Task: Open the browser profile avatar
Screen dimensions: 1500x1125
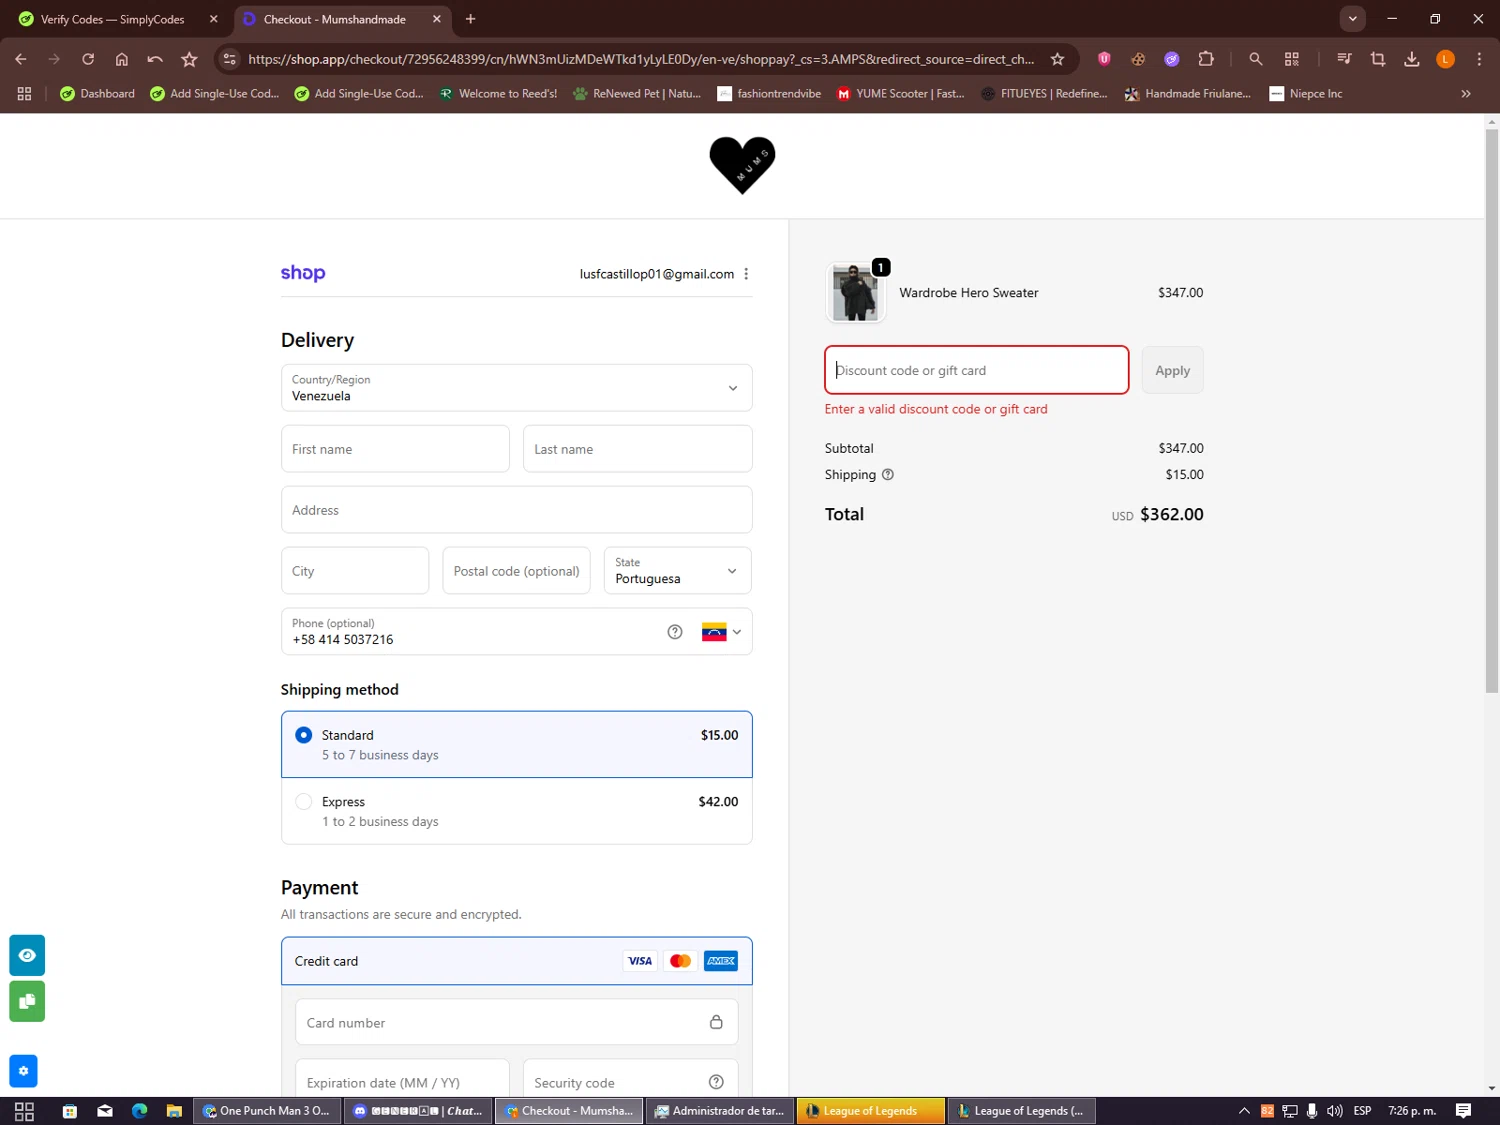Action: coord(1445,59)
